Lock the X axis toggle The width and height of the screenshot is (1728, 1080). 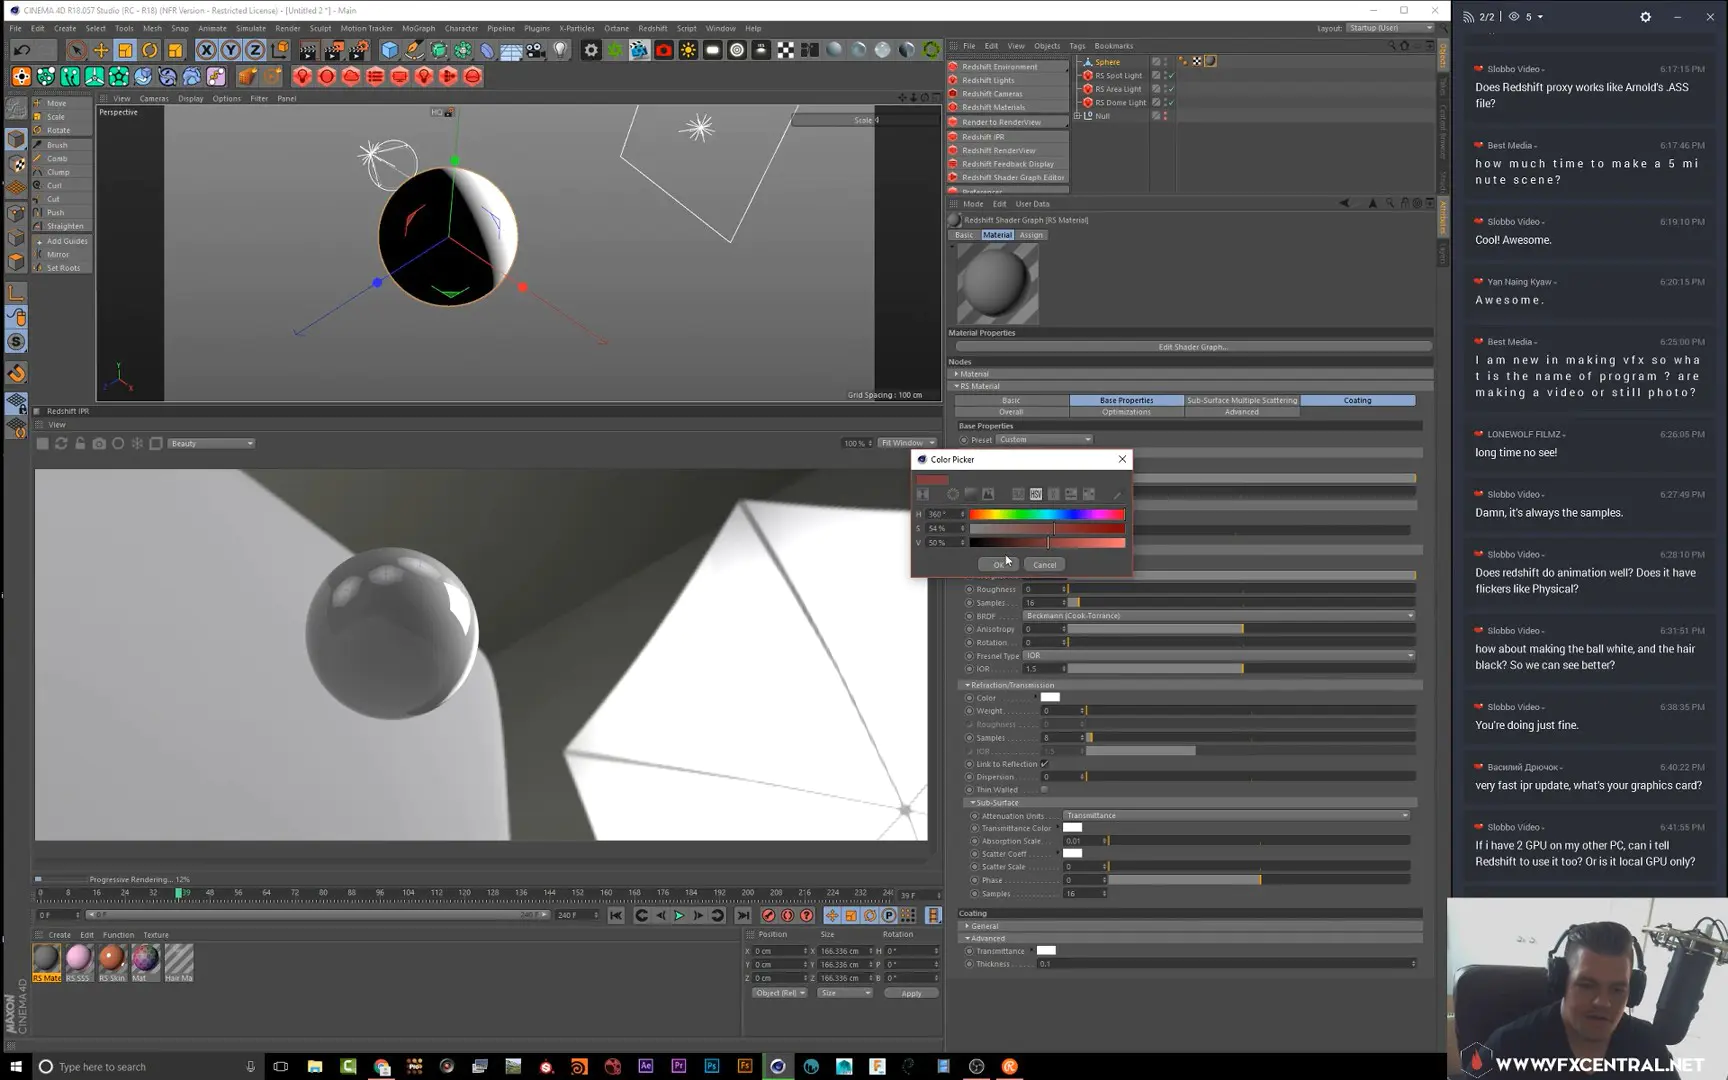pyautogui.click(x=206, y=50)
